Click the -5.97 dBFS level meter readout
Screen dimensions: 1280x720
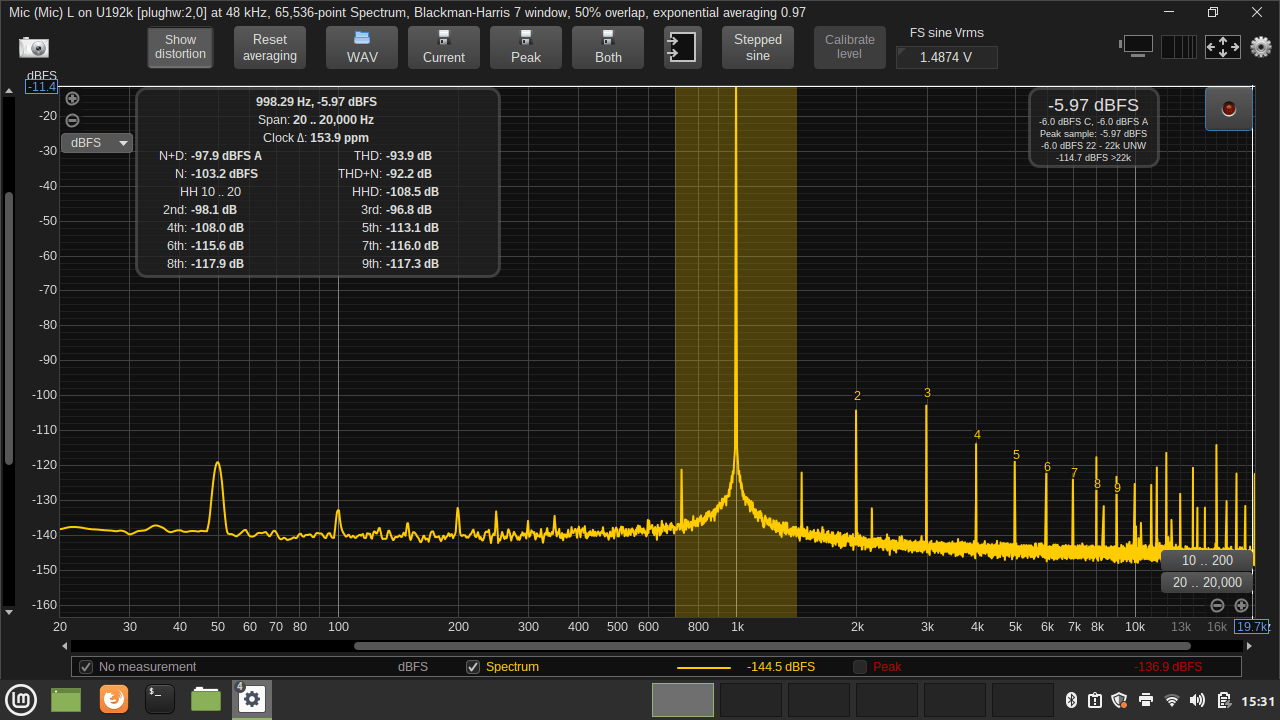coord(1094,104)
